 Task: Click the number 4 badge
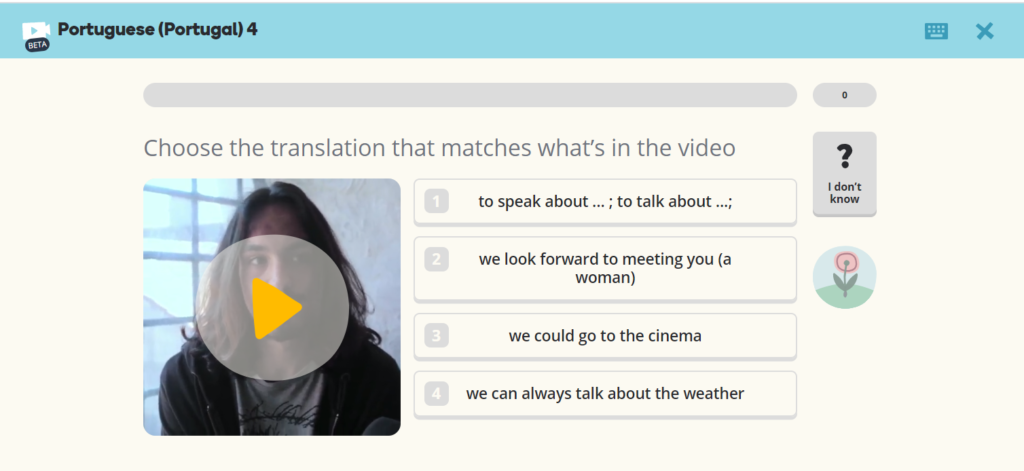(x=436, y=394)
